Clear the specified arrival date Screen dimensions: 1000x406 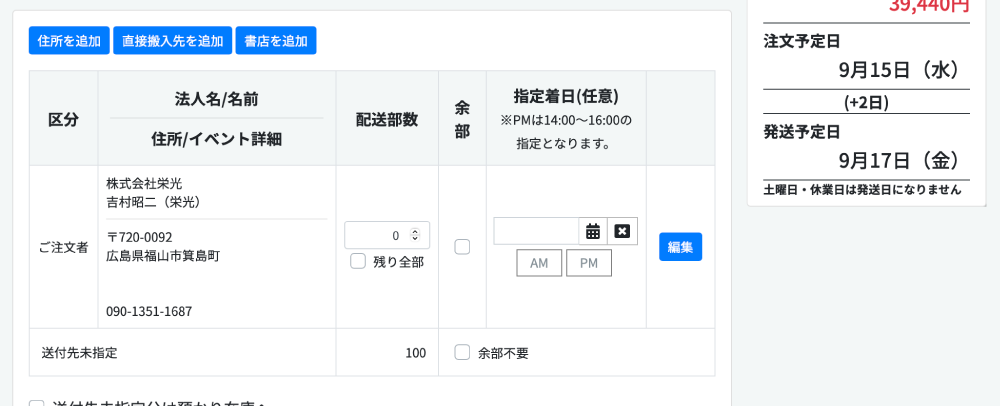point(622,231)
